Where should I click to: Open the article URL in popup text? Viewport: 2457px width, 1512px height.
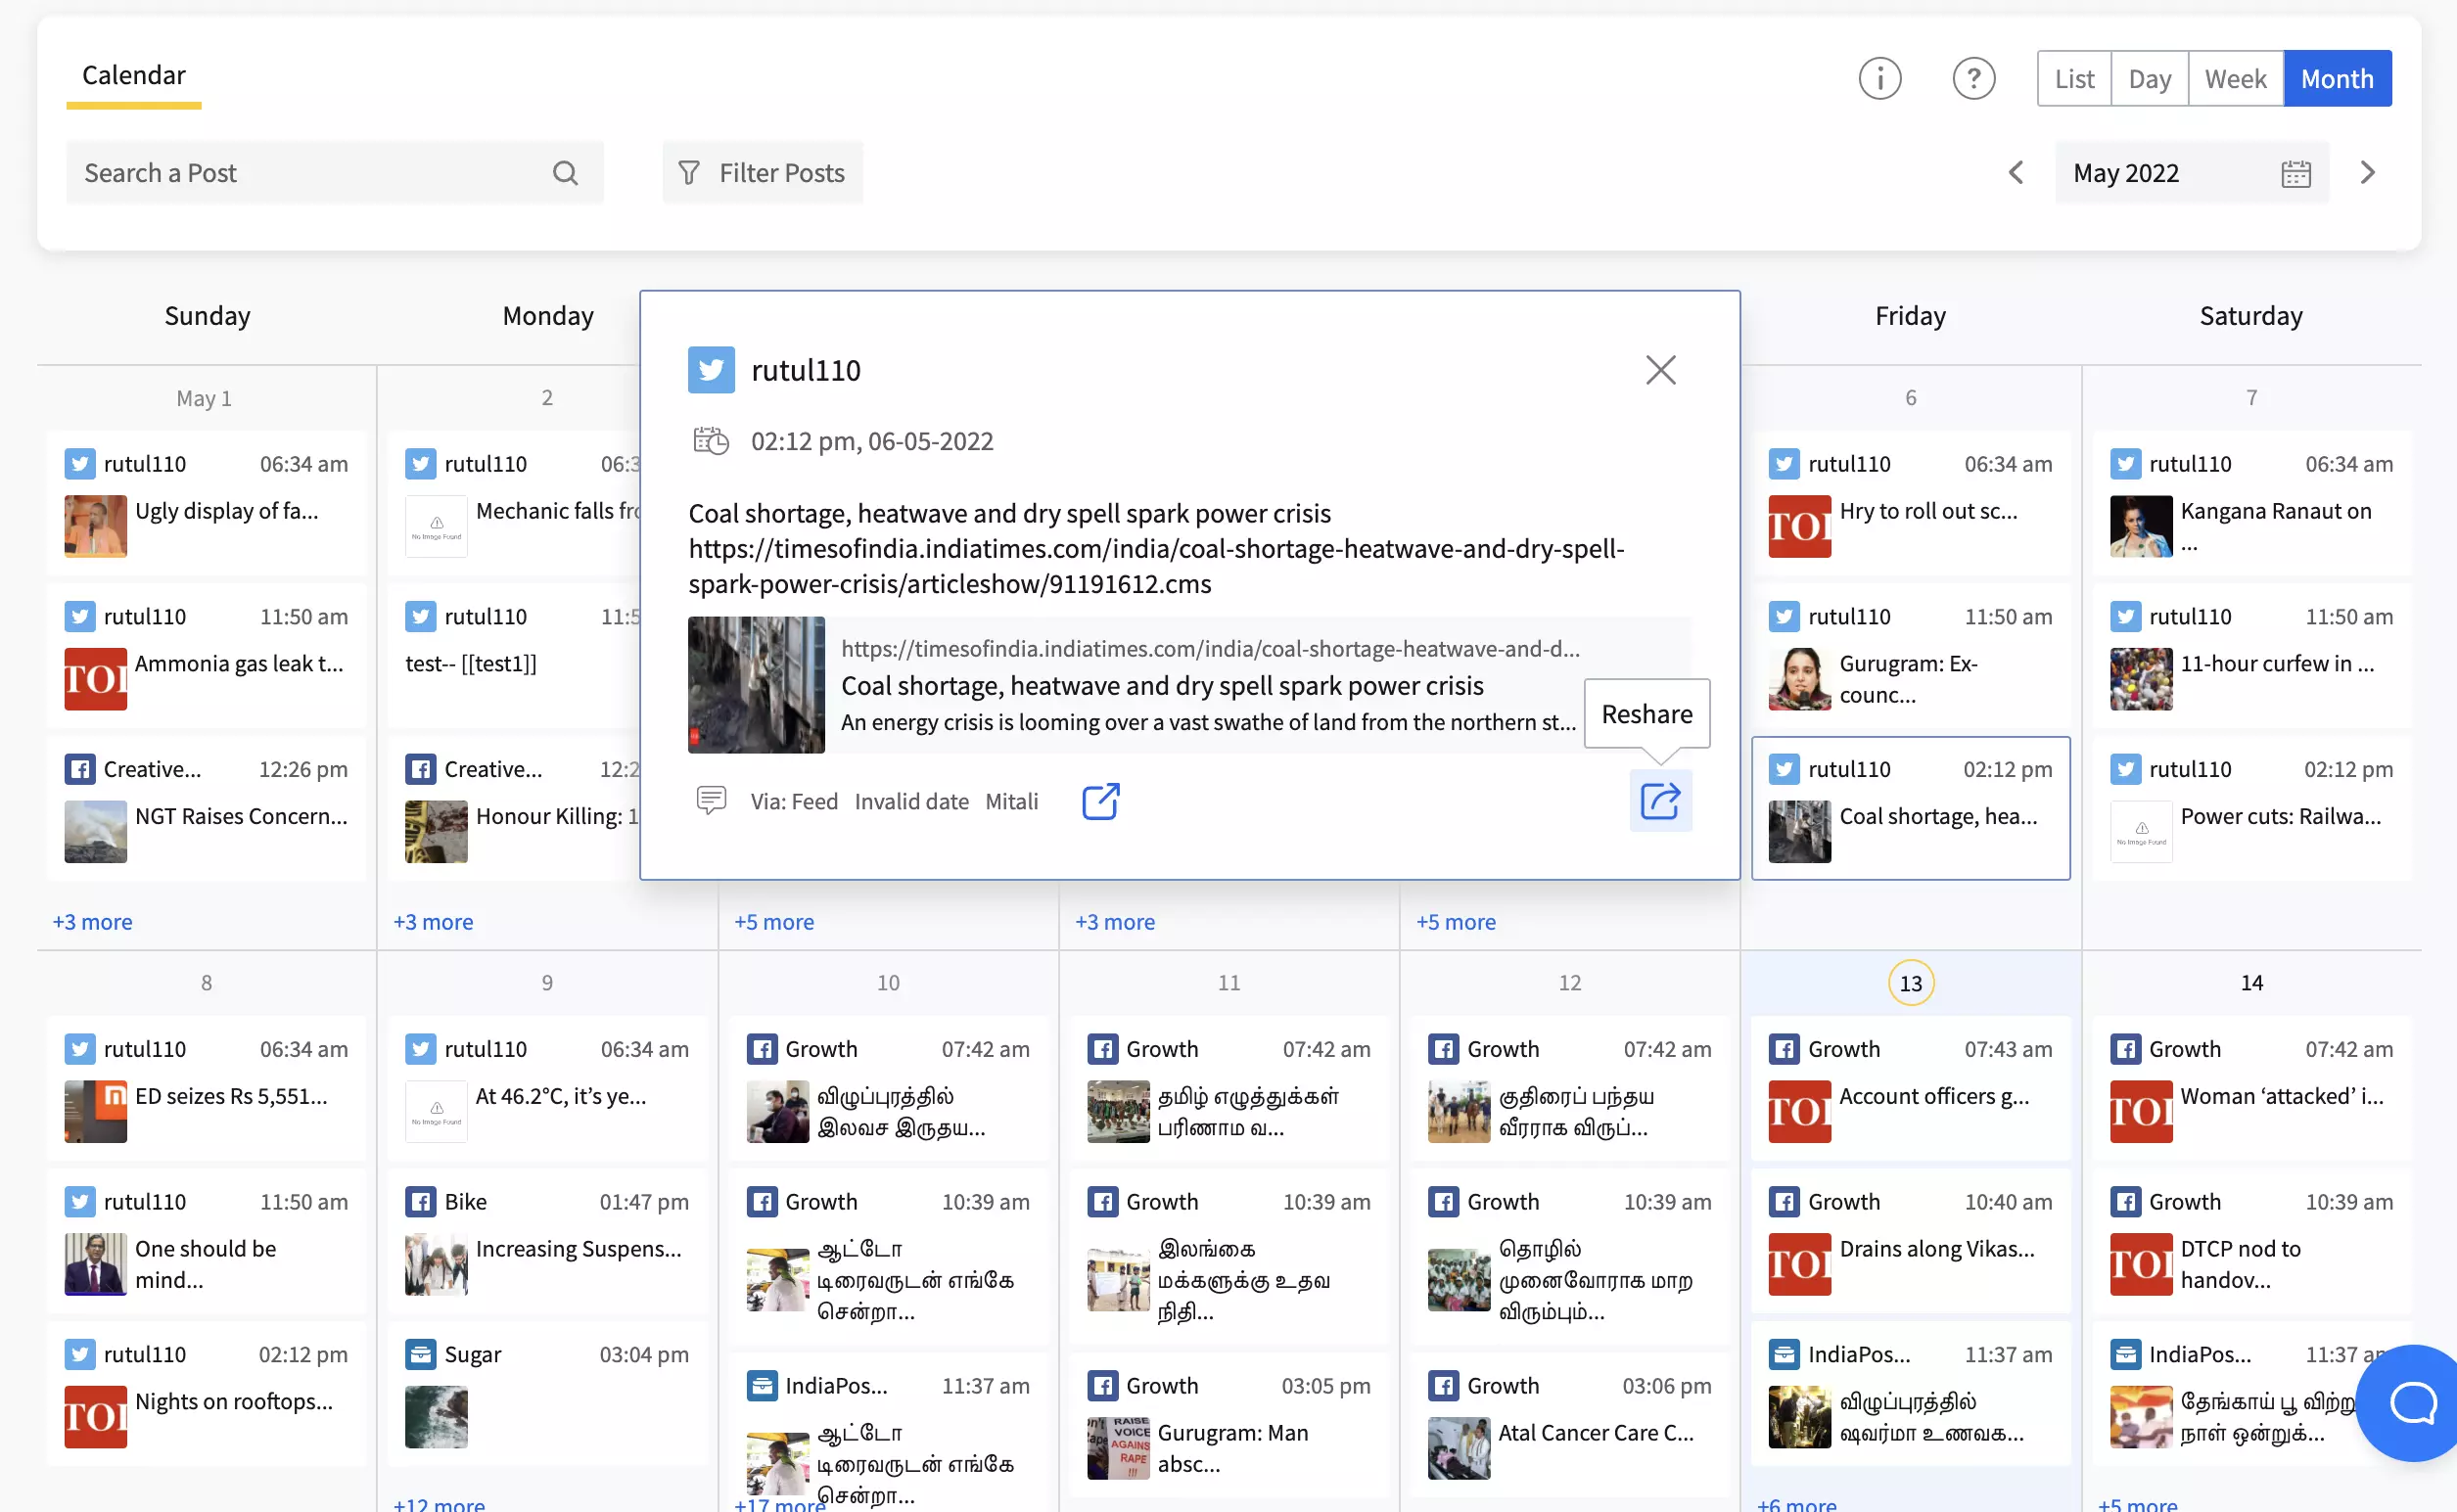pos(1156,566)
